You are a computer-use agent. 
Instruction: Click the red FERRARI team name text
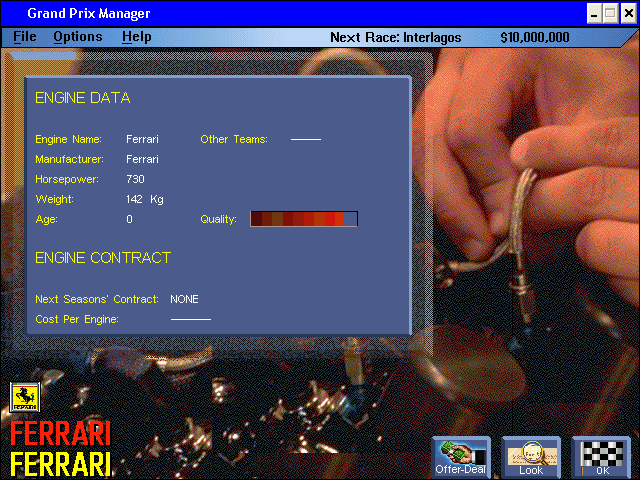pyautogui.click(x=60, y=433)
